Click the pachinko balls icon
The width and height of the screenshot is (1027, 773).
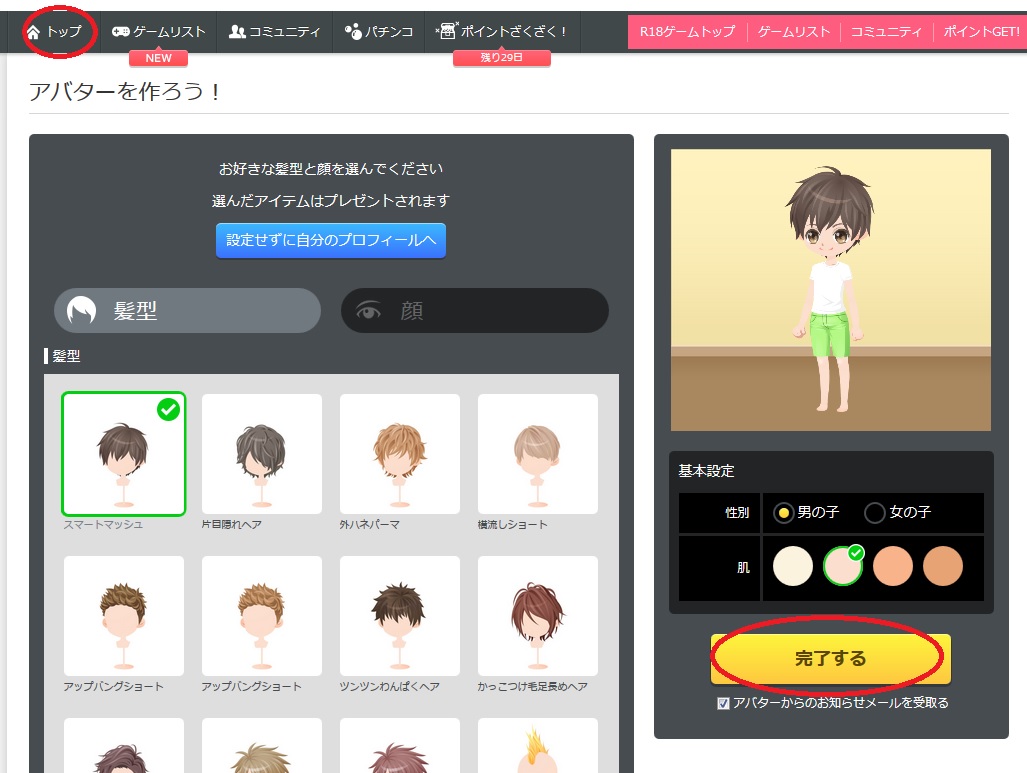coord(353,31)
